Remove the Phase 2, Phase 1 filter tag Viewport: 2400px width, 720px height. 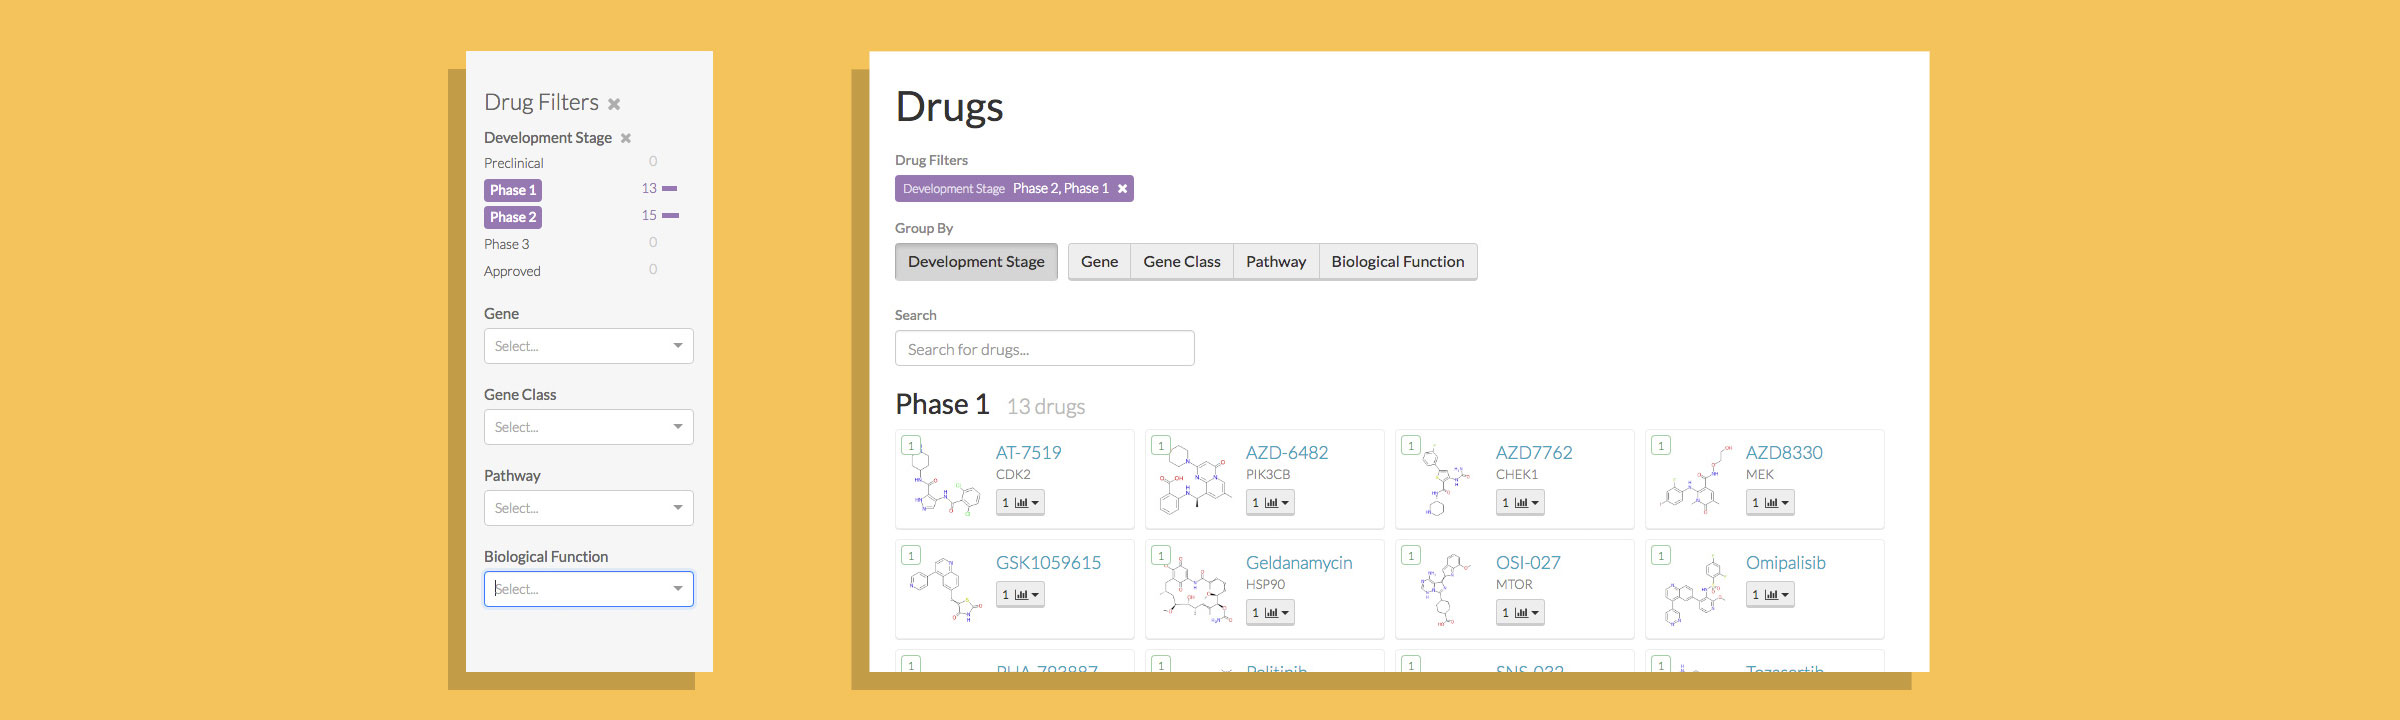[x=1122, y=189]
